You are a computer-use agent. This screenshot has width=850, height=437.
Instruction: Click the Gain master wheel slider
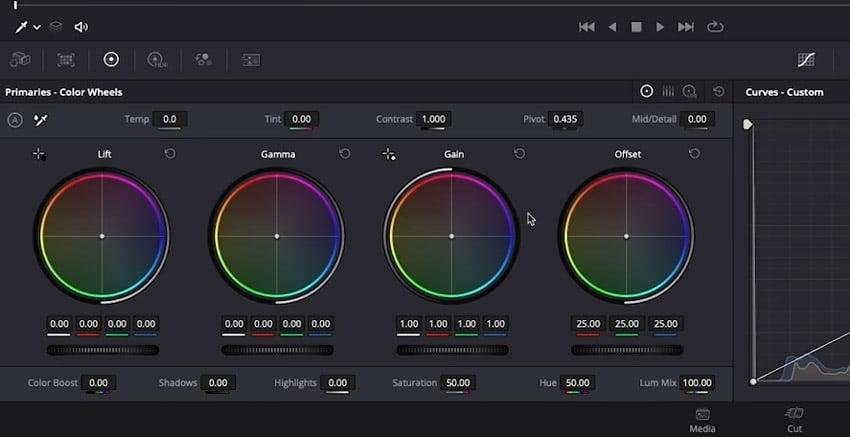(x=452, y=350)
